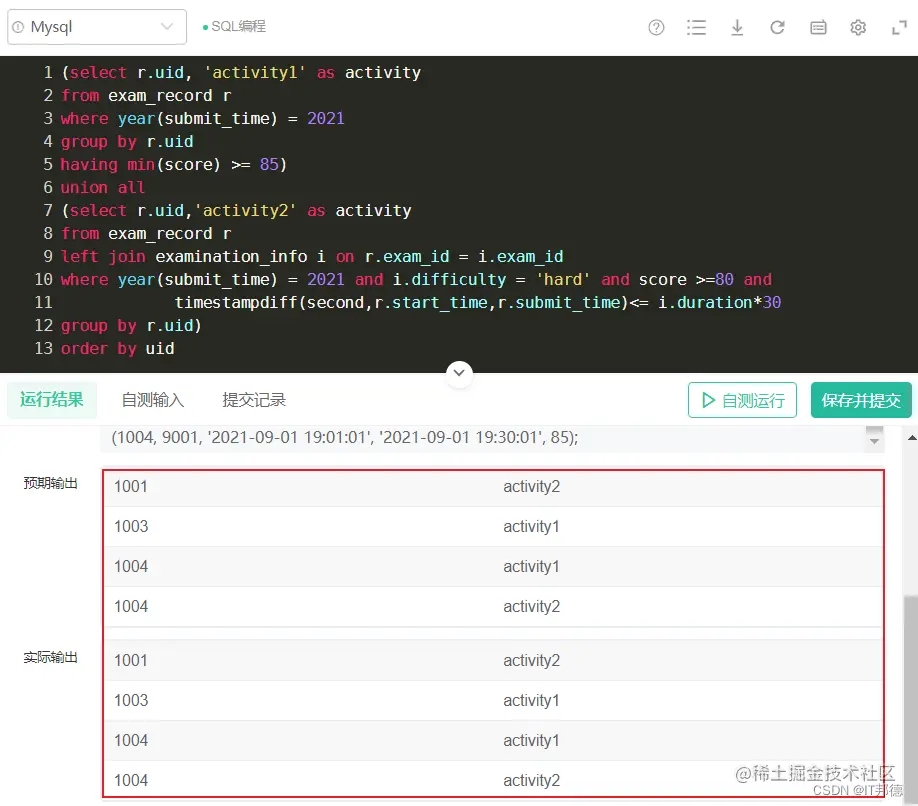Screen dimensions: 918x806
Task: Click 'order by uid' on line 13
Action: pos(118,348)
